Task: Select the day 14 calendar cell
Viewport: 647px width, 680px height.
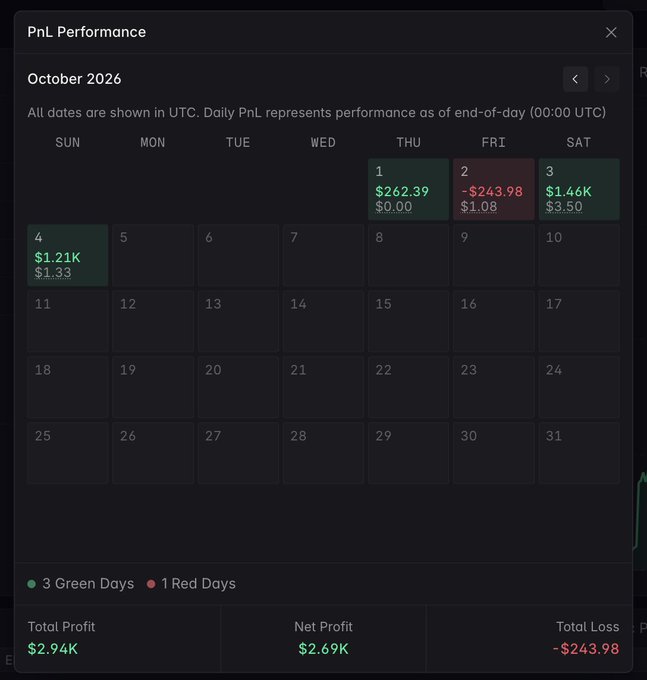Action: tap(323, 321)
